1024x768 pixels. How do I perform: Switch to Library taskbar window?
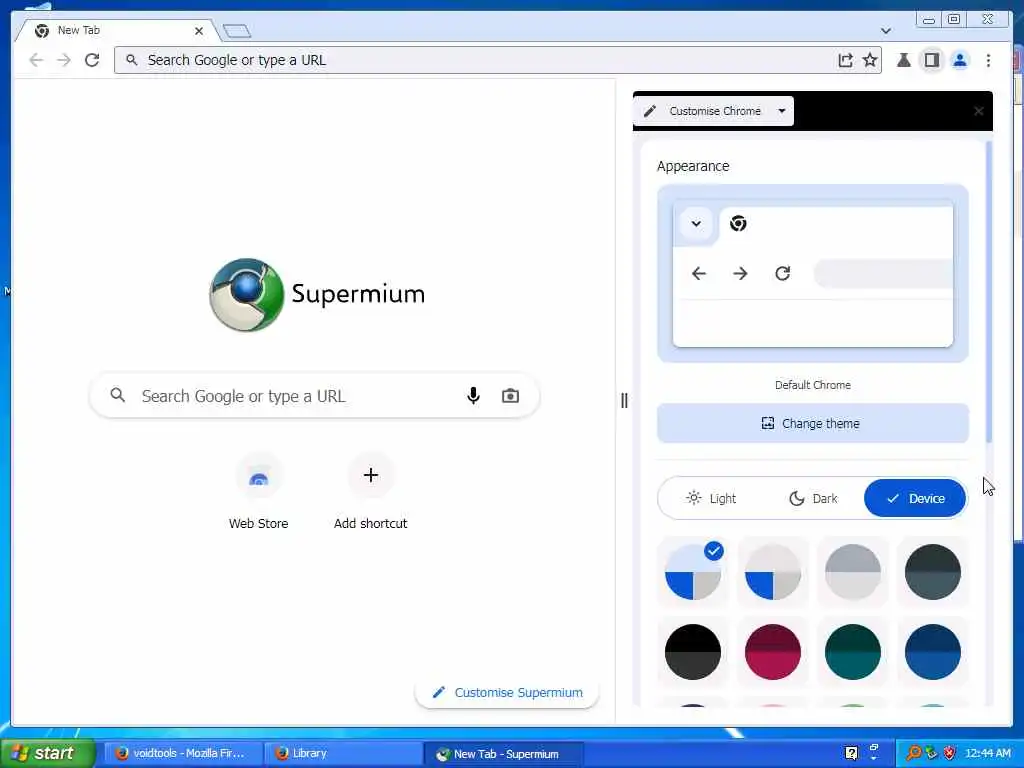(x=343, y=753)
